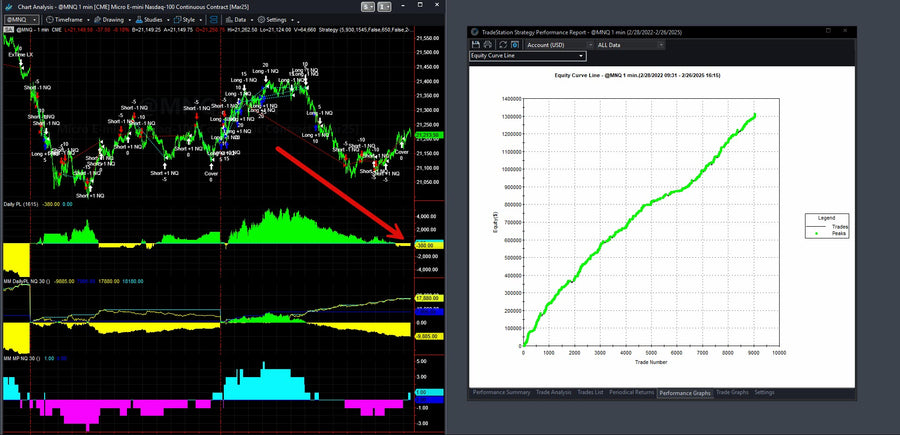Click the Equity Curve Line chart title
The image size is (900, 435).
(x=637, y=75)
